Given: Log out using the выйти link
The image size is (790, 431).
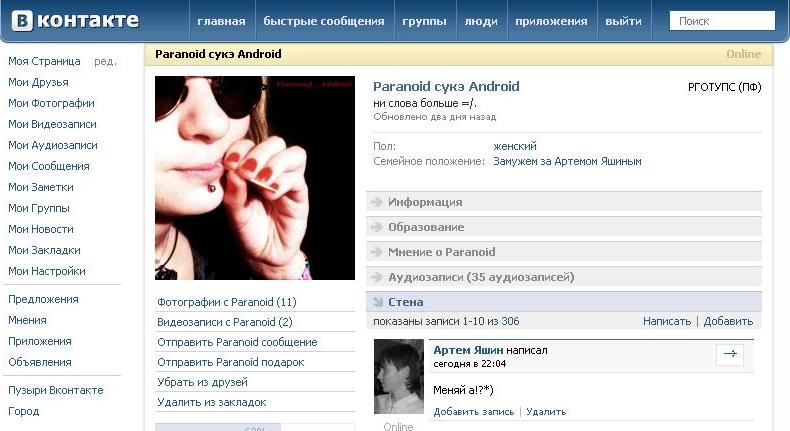Looking at the screenshot, I should pyautogui.click(x=623, y=21).
